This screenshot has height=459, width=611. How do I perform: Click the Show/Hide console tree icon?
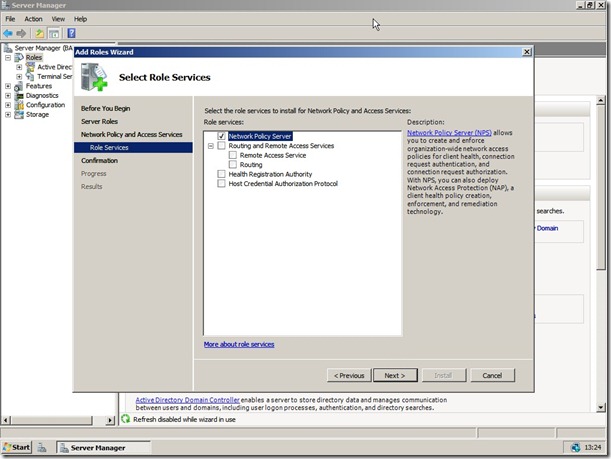point(54,34)
